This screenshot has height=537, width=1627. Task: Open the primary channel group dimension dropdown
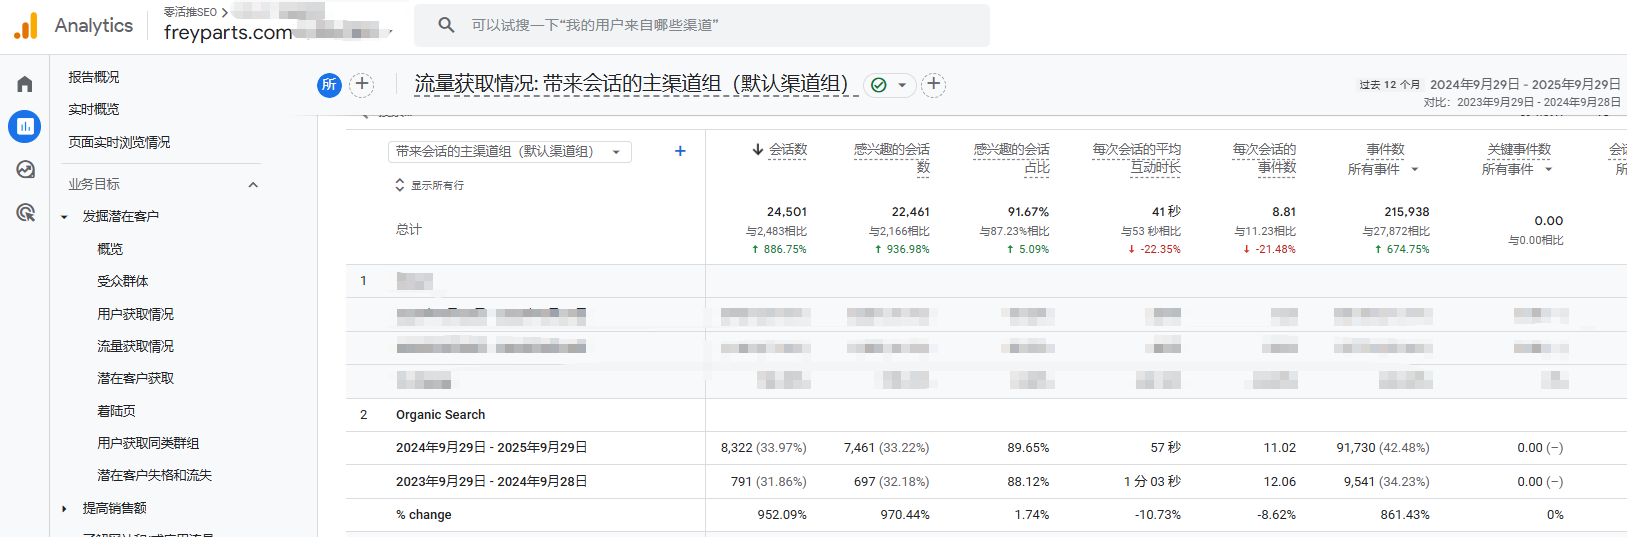509,152
